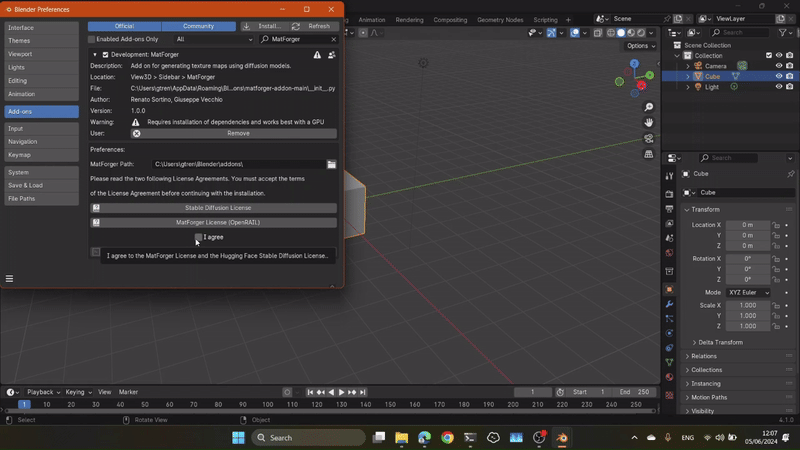The image size is (800, 450).
Task: Switch to the Compositing workspace tab
Action: point(450,20)
